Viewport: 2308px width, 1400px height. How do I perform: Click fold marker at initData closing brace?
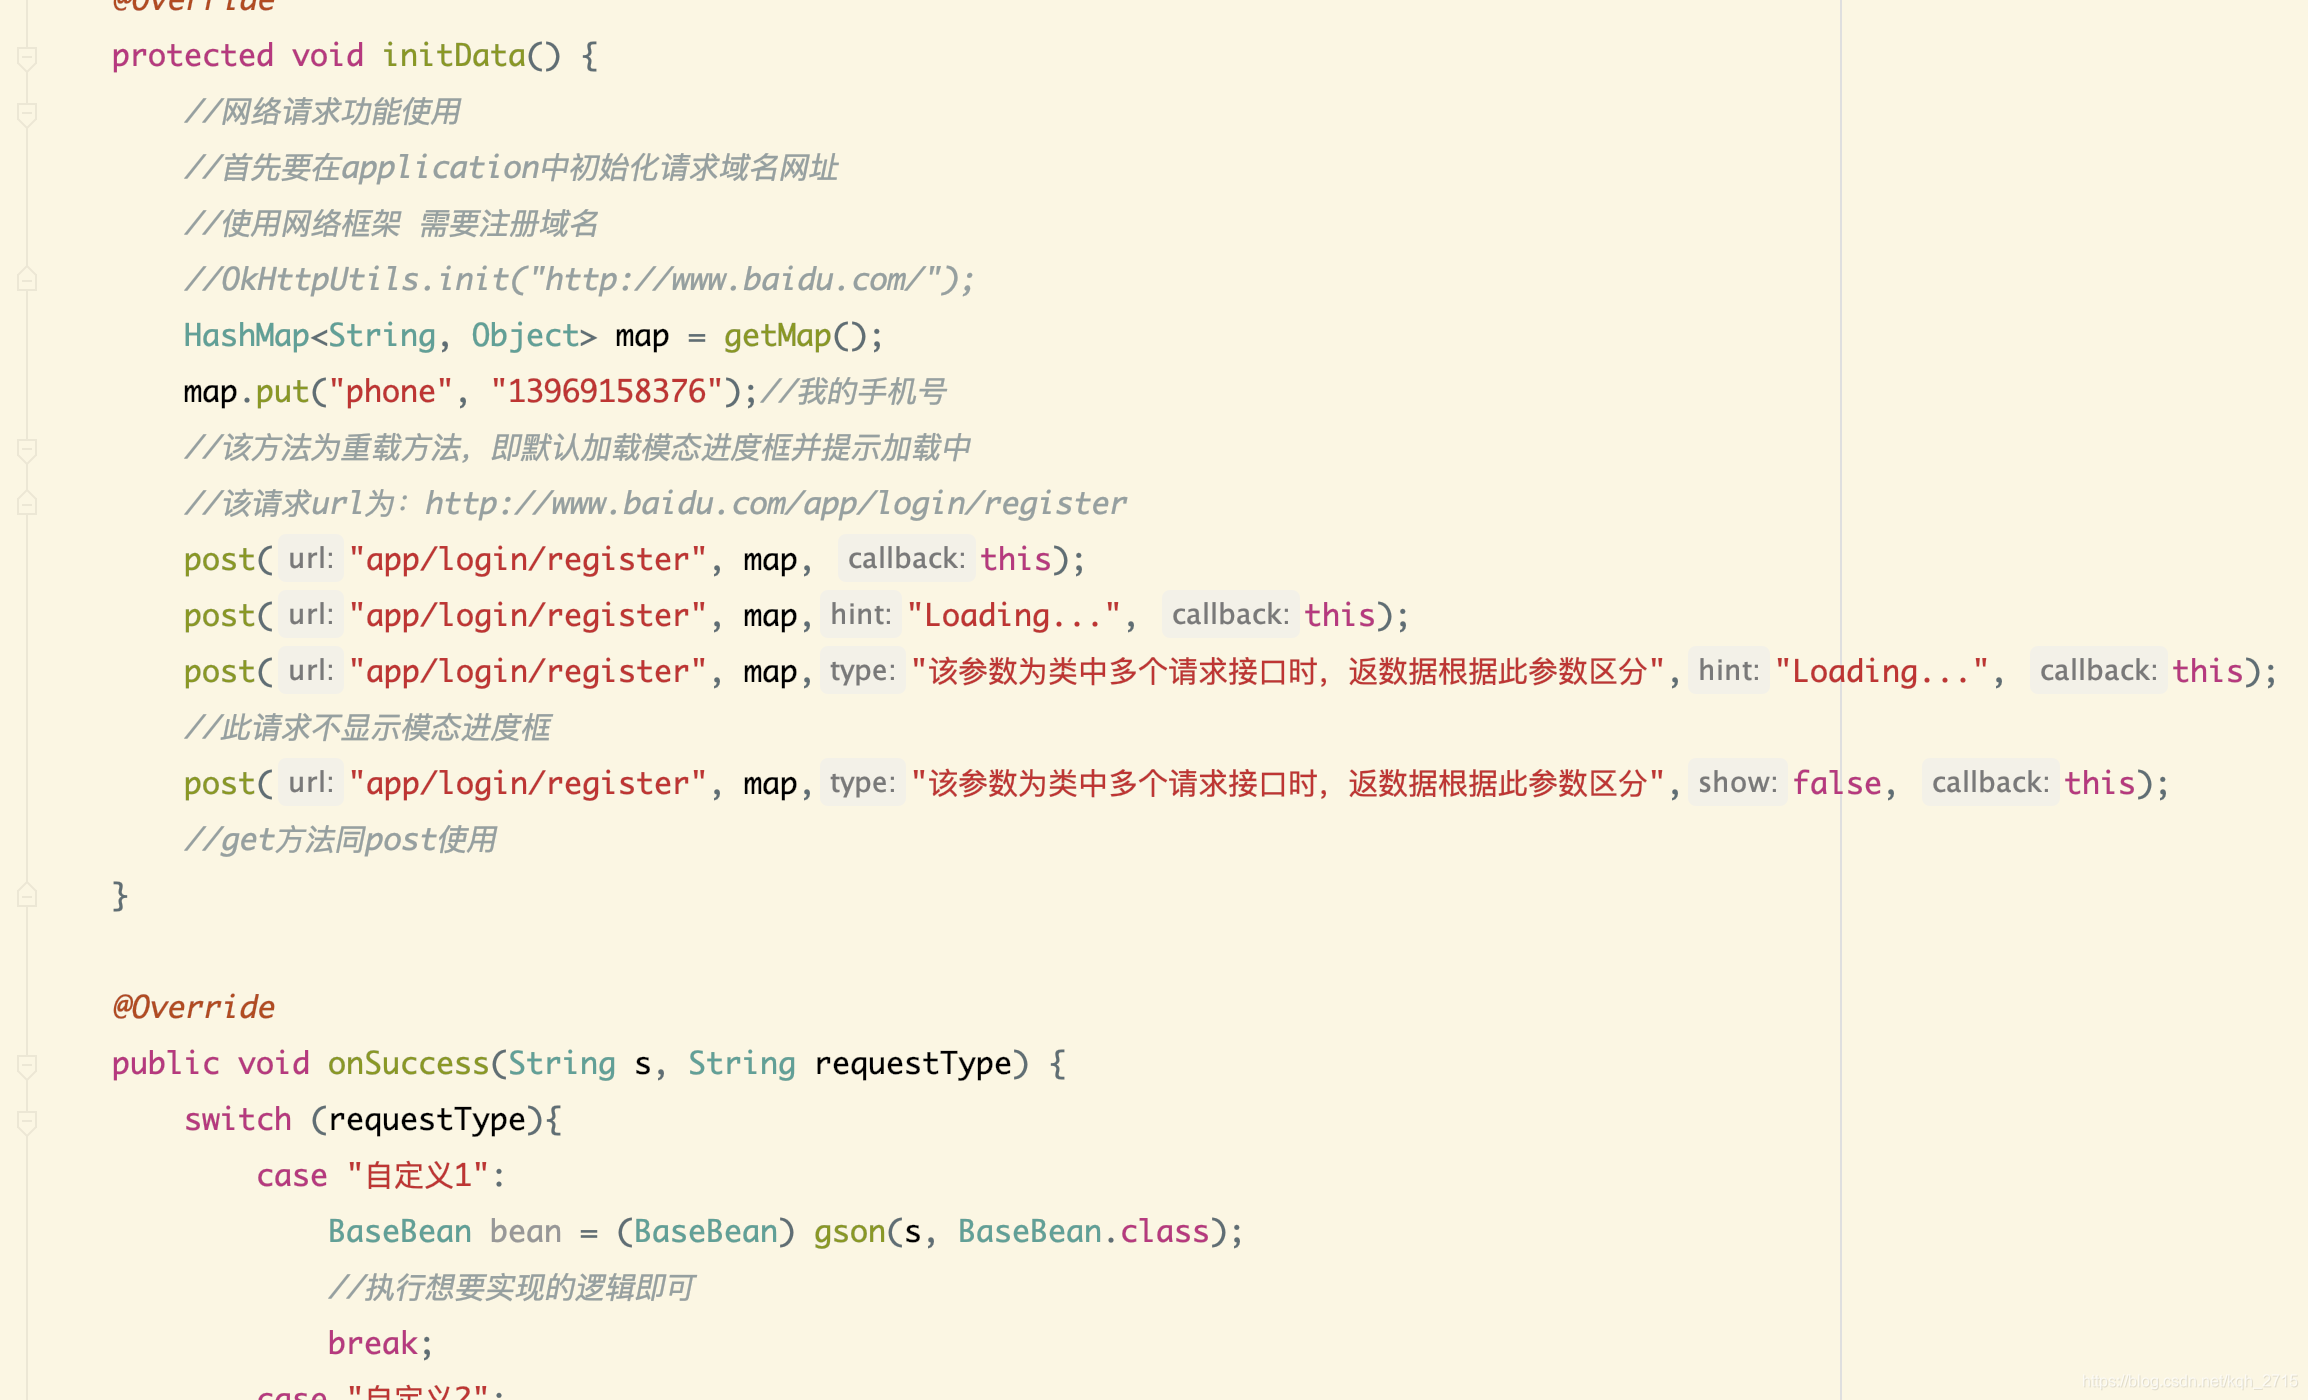(x=27, y=897)
